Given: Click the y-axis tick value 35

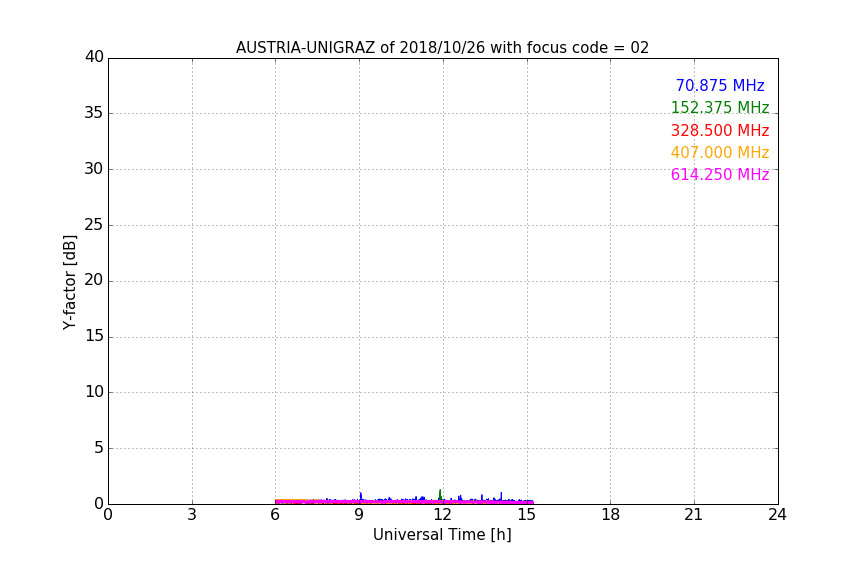Looking at the screenshot, I should [x=94, y=113].
